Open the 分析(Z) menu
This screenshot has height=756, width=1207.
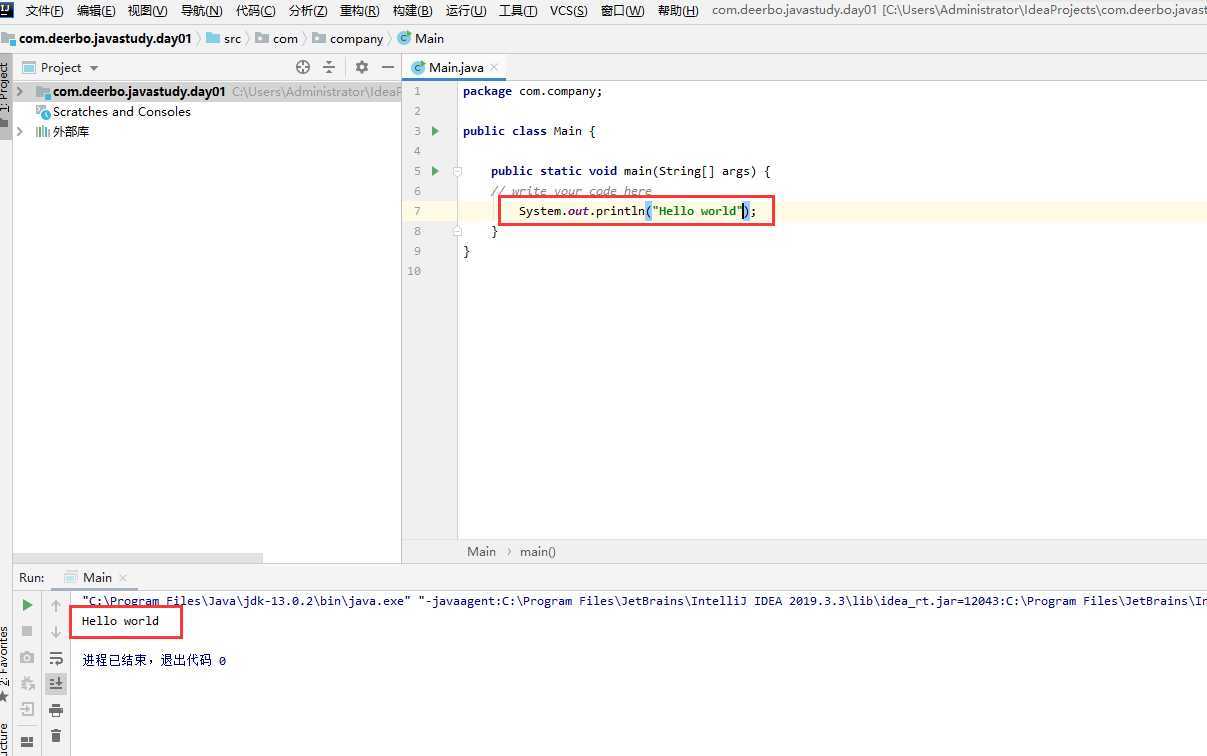[308, 11]
